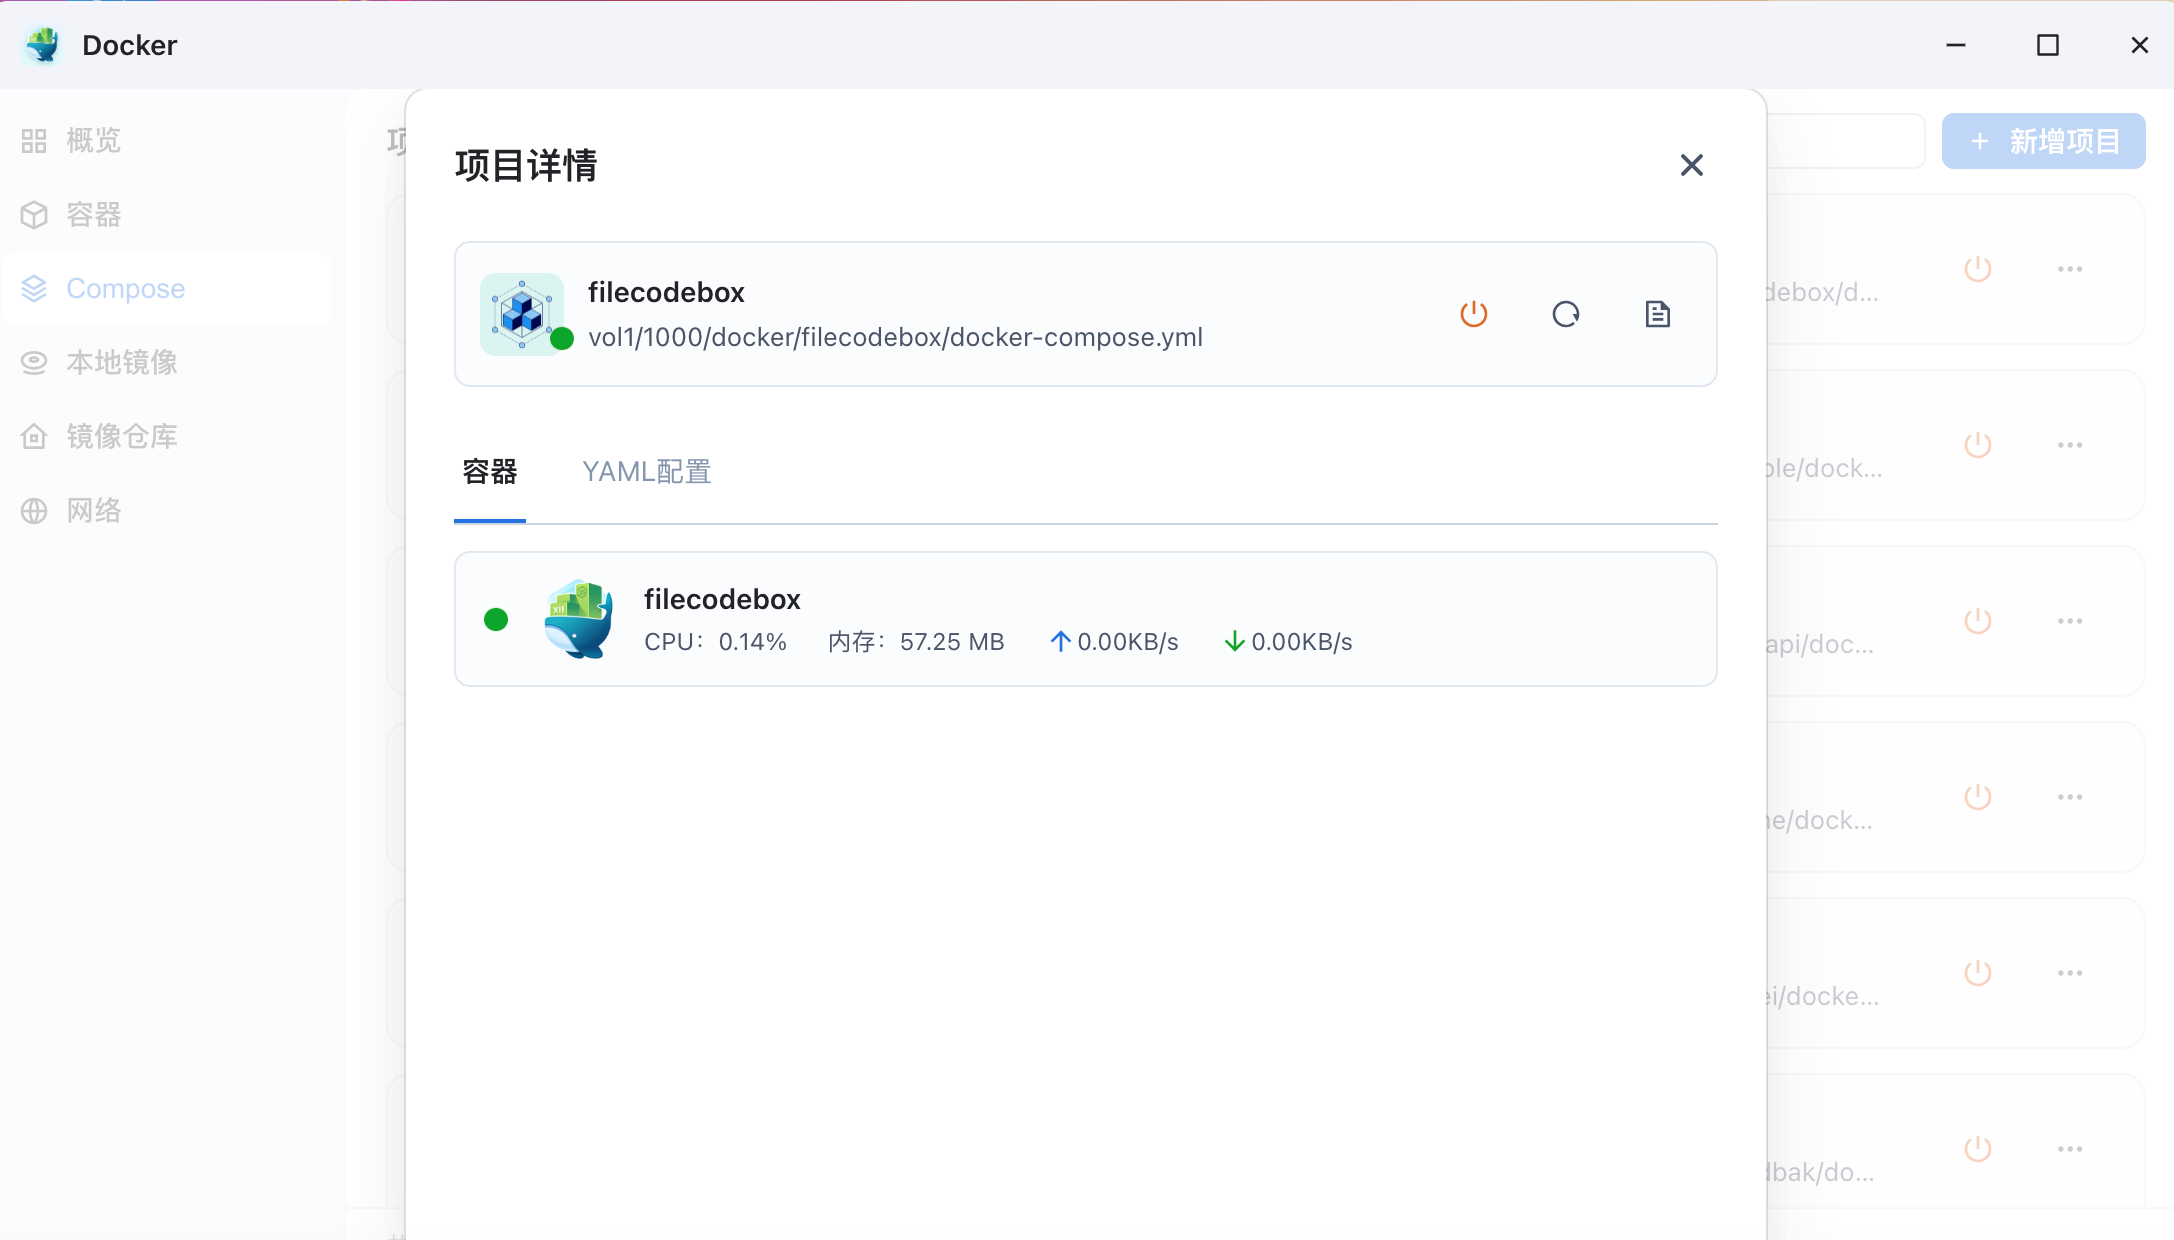Click the 概览 grid icon in sidebar
Screen dimensions: 2174x1240
click(x=34, y=141)
